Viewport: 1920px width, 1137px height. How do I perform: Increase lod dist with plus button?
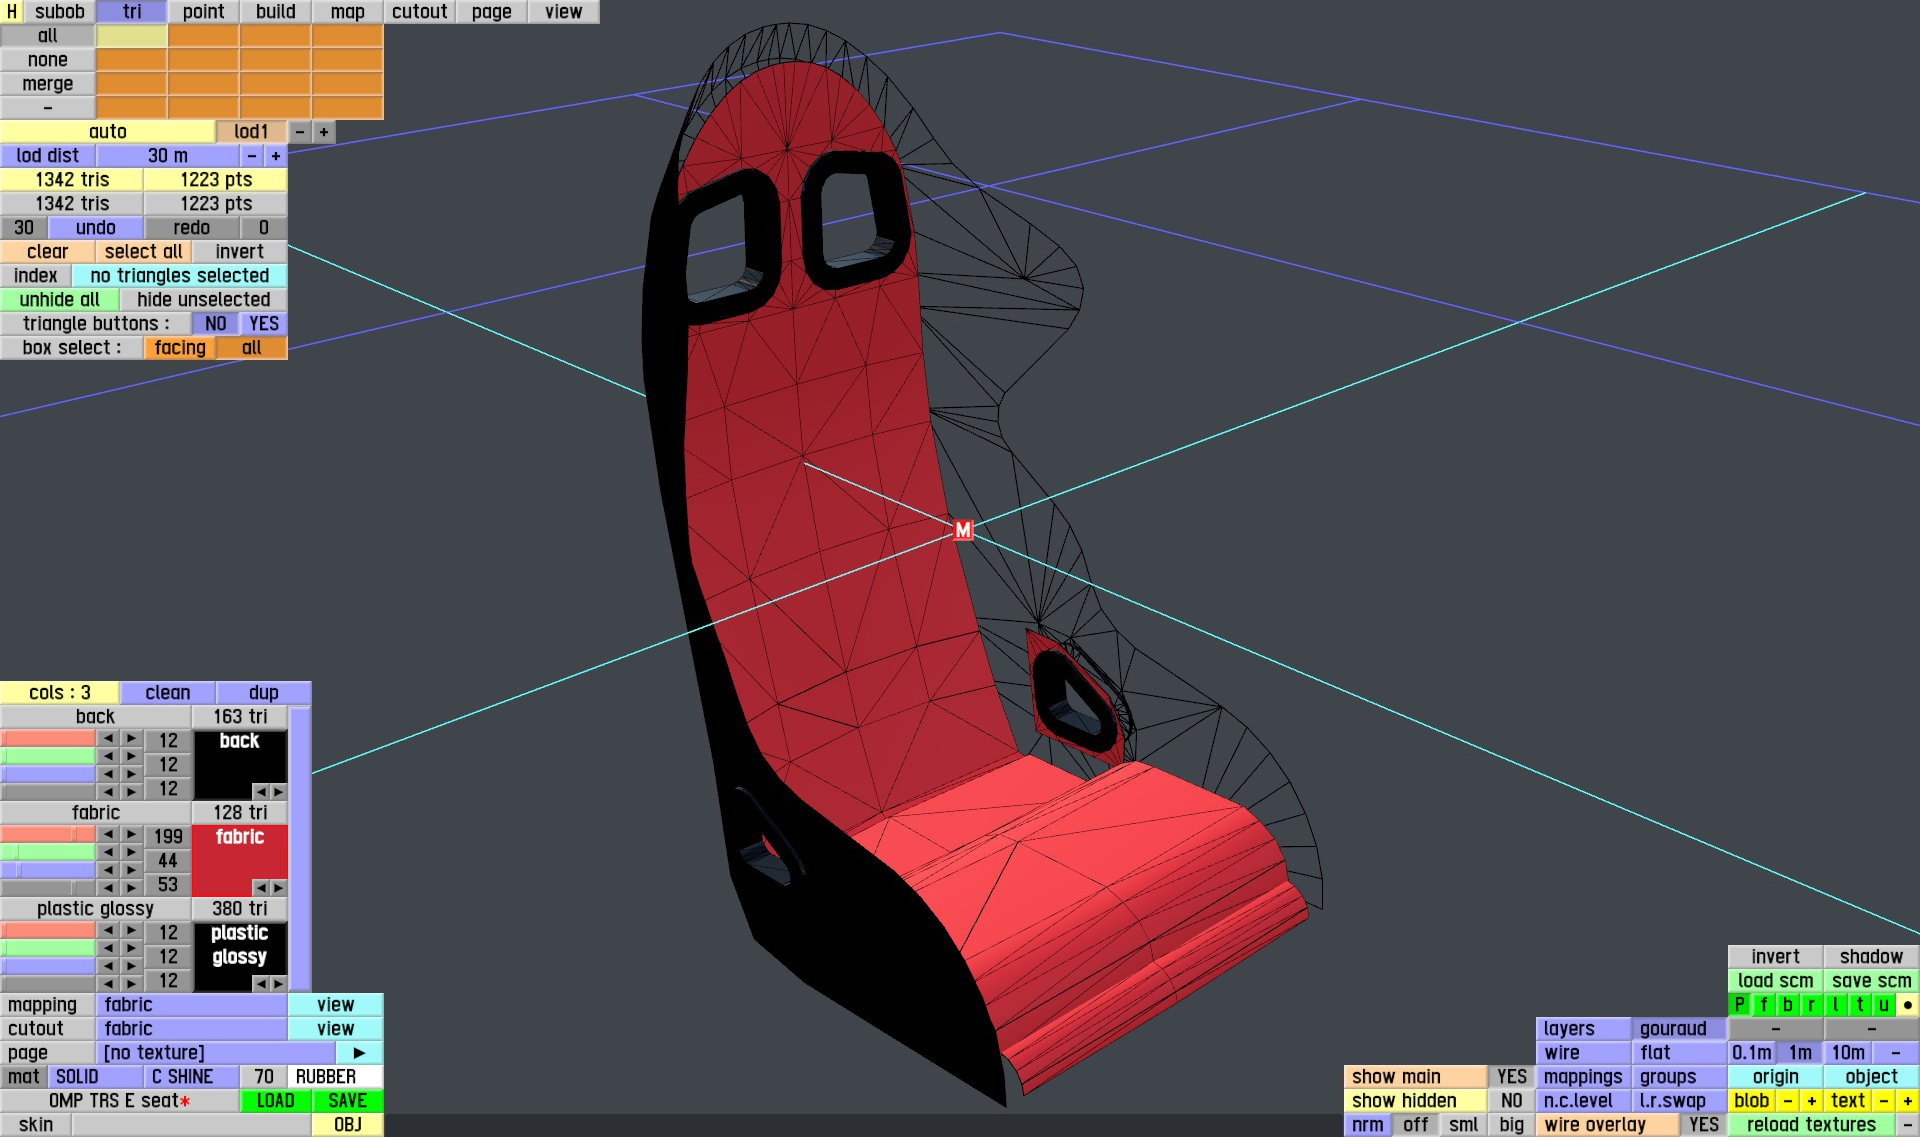pyautogui.click(x=276, y=156)
